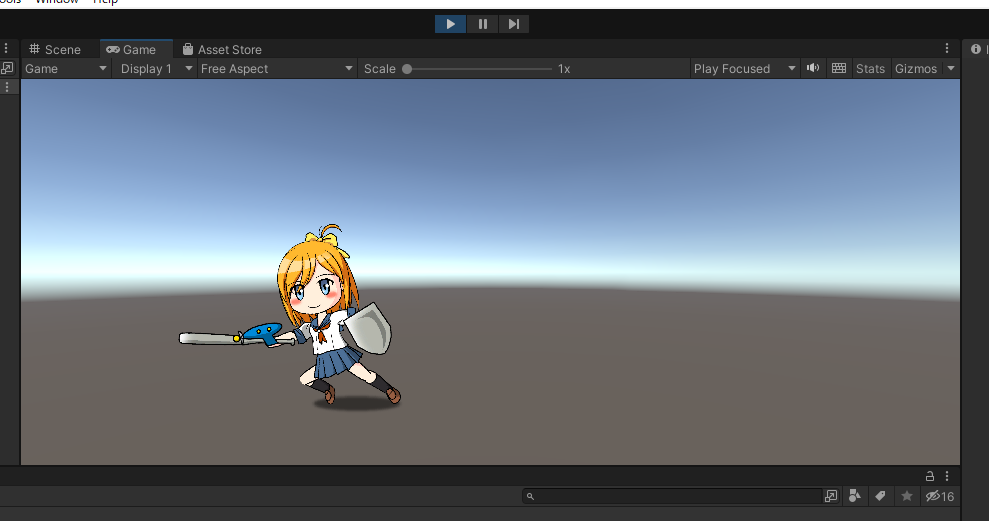989x521 pixels.
Task: Open the Game view mode dropdown
Action: coord(66,69)
